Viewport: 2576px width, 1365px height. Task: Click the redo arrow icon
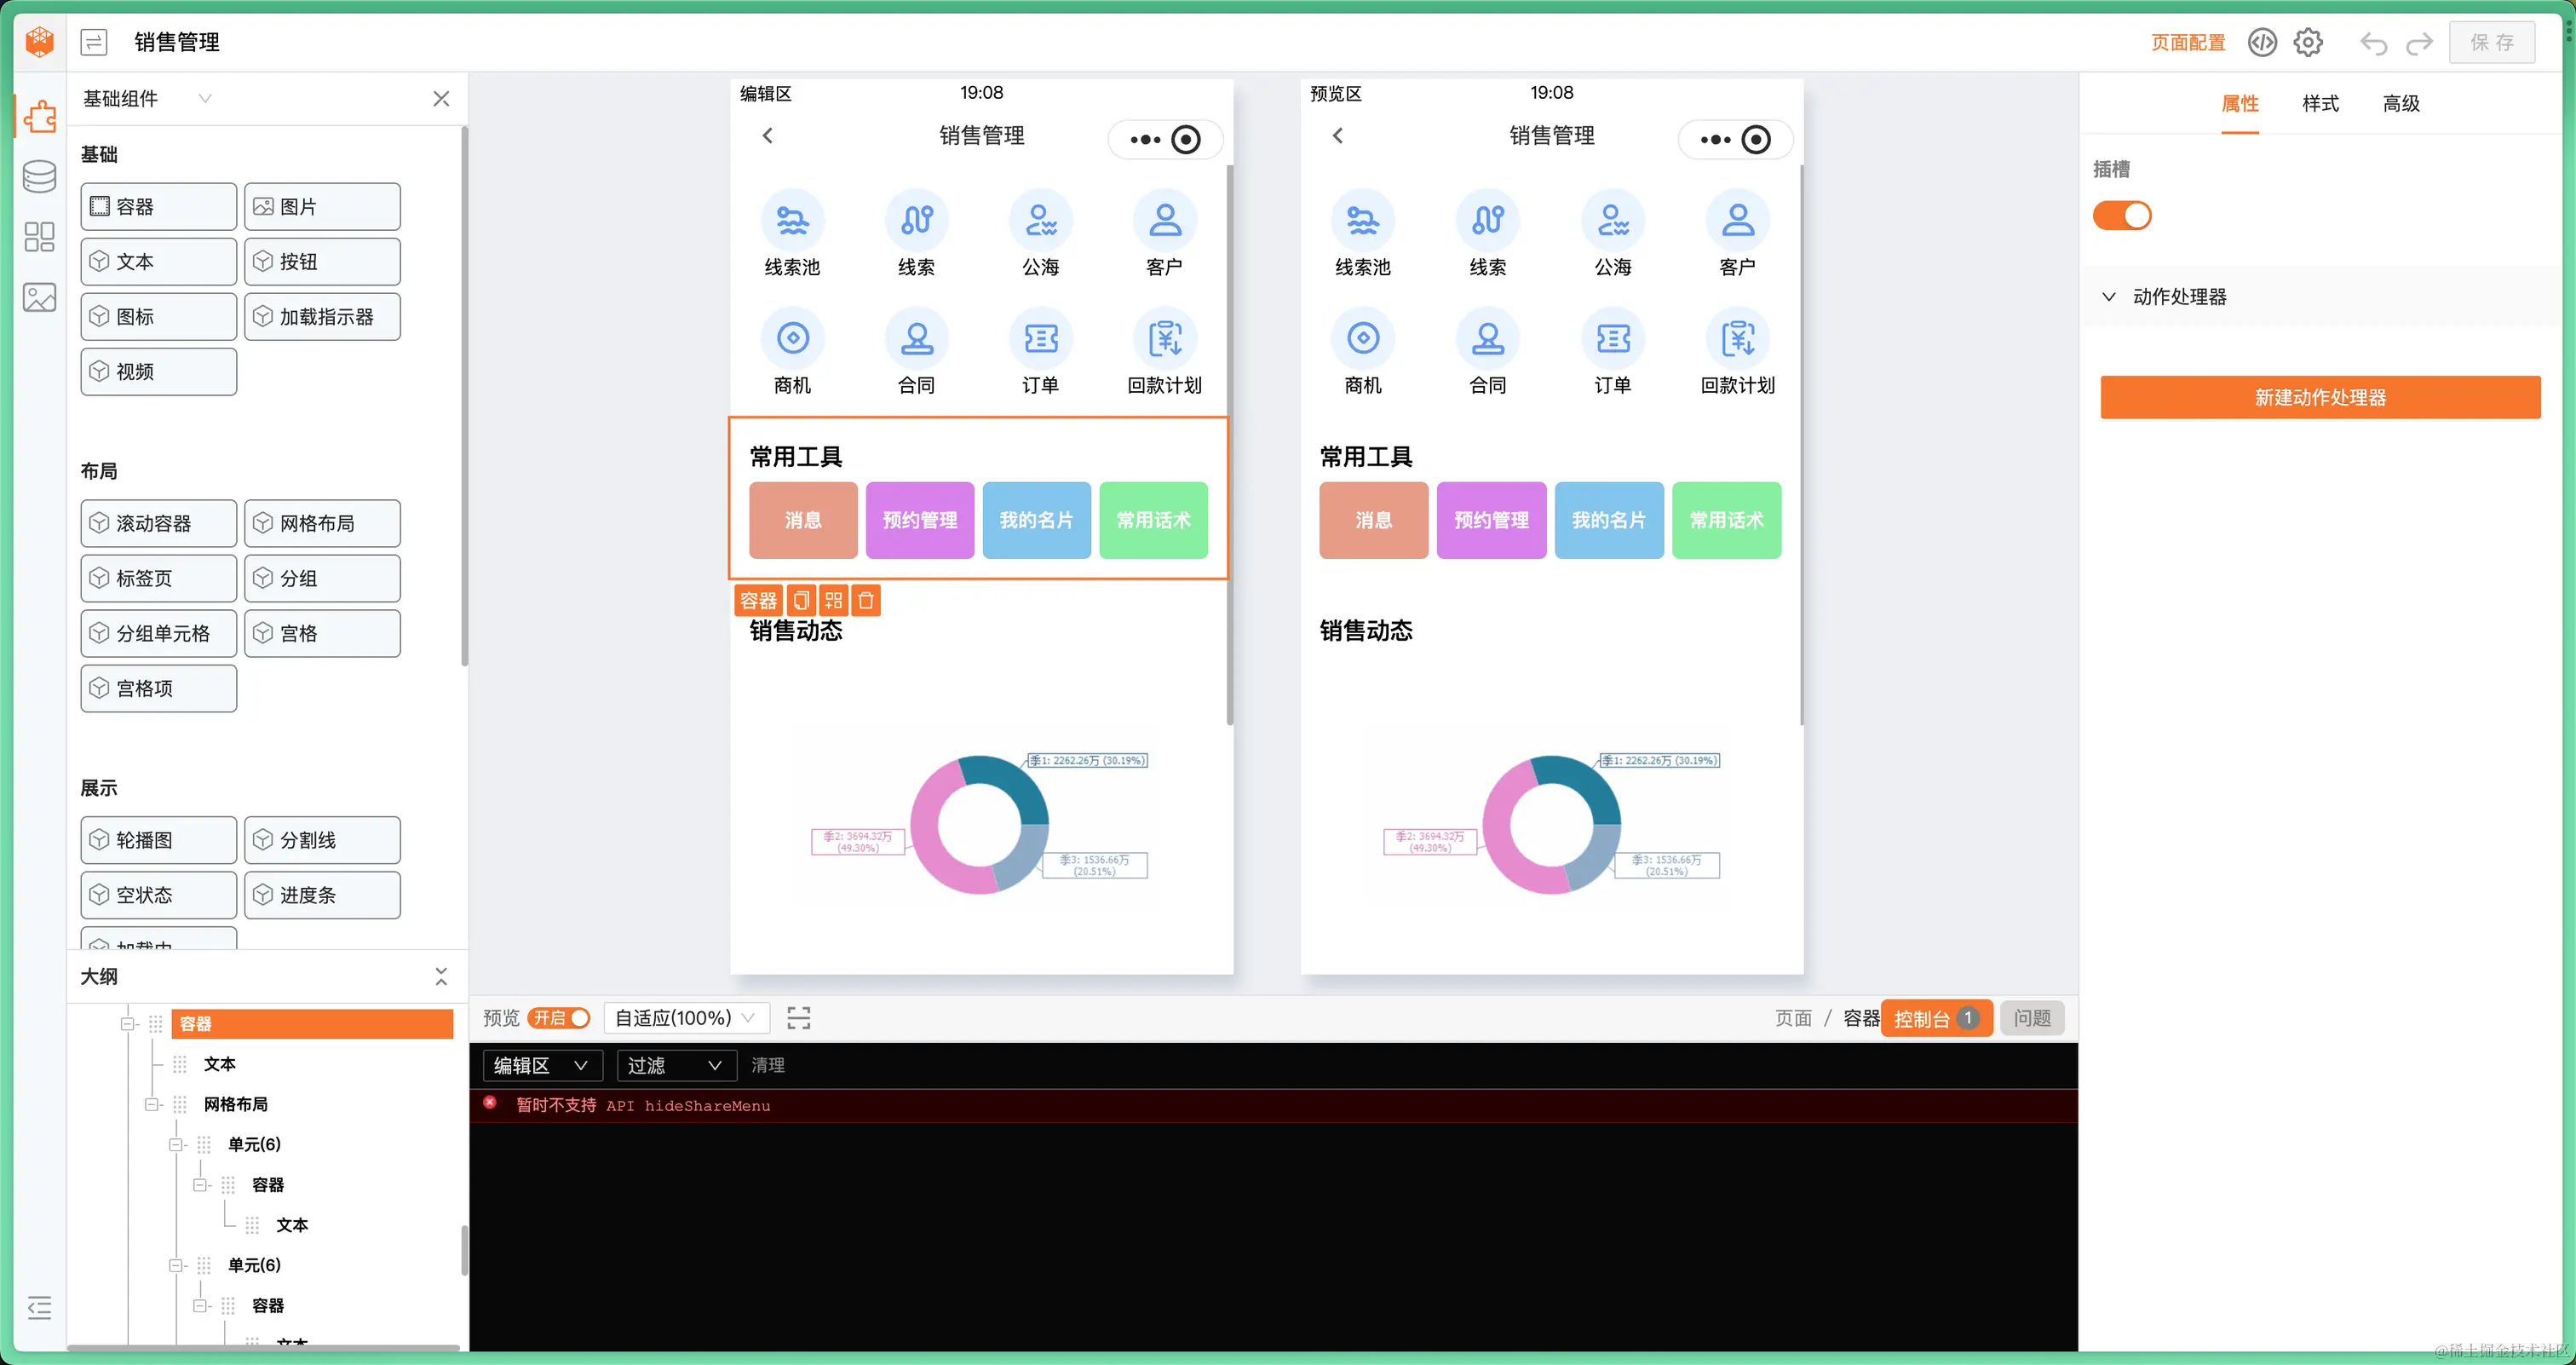(2419, 43)
